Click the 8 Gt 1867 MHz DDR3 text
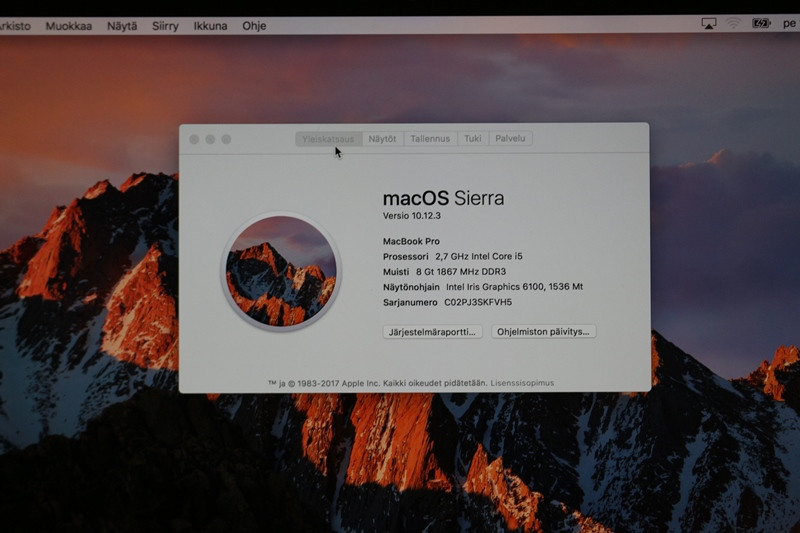Viewport: 800px width, 533px height. [461, 271]
